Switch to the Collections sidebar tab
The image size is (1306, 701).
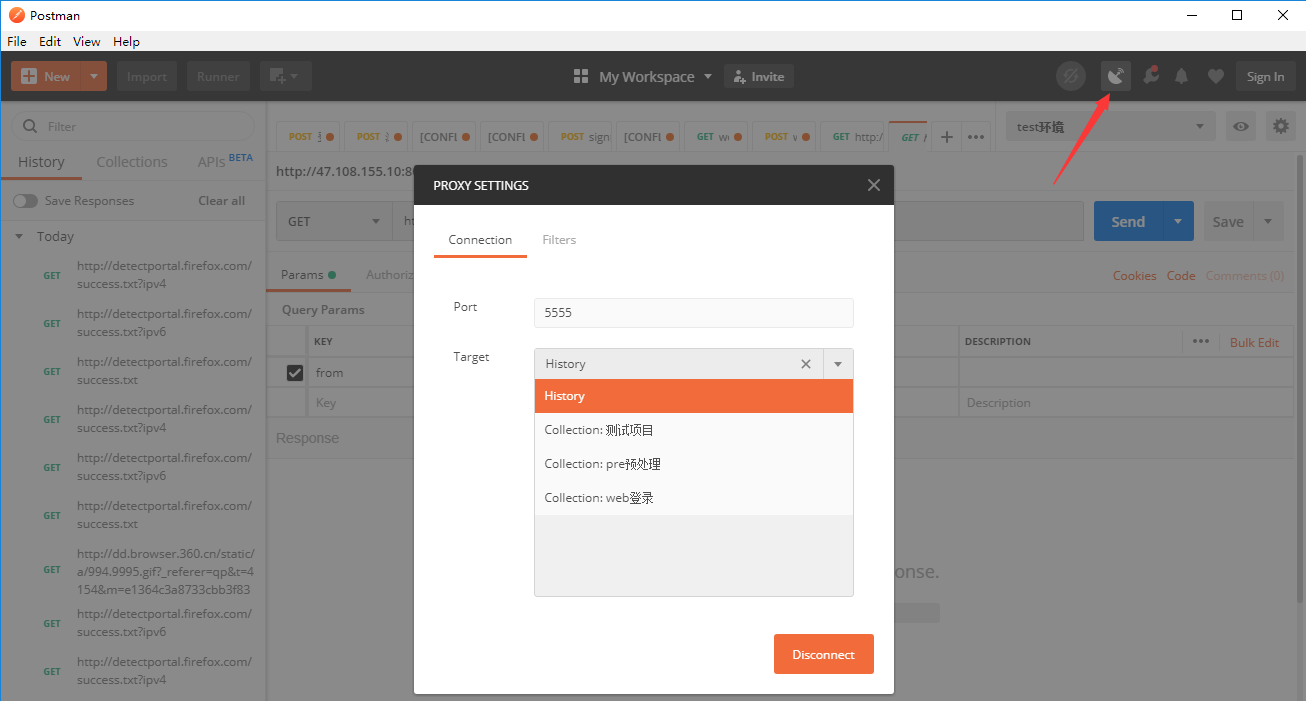(x=132, y=162)
